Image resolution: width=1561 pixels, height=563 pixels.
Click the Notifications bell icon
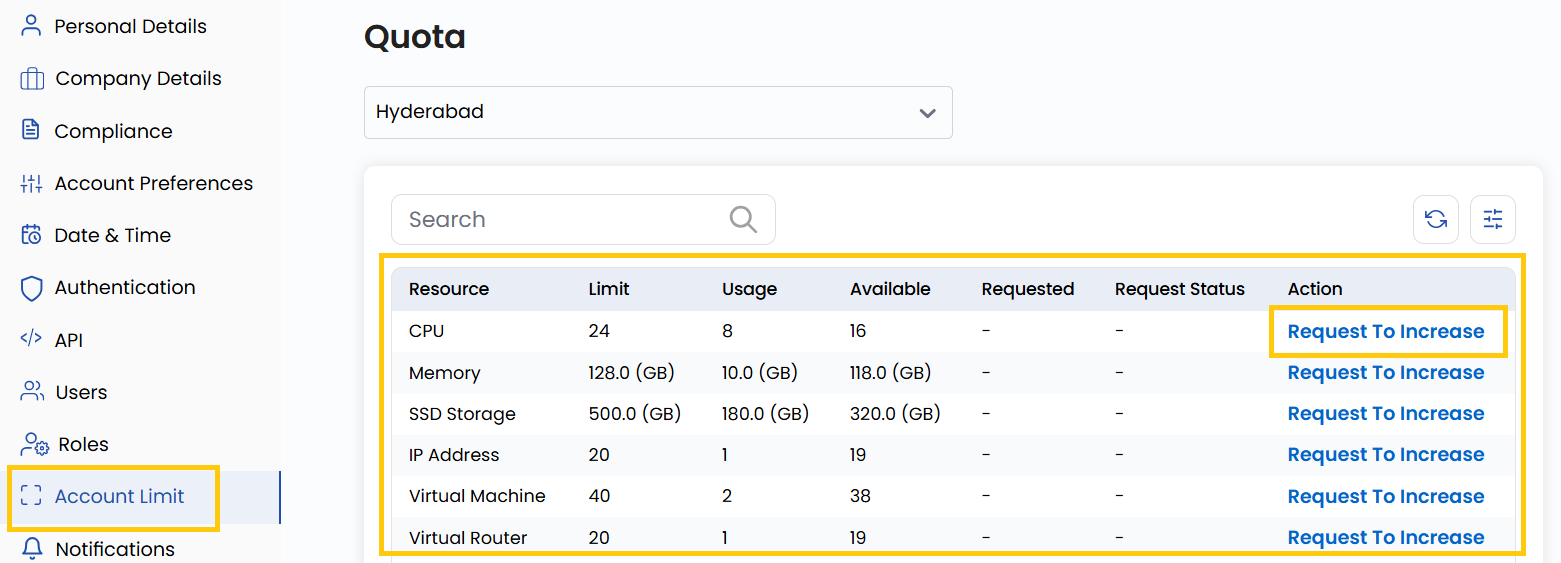point(32,549)
